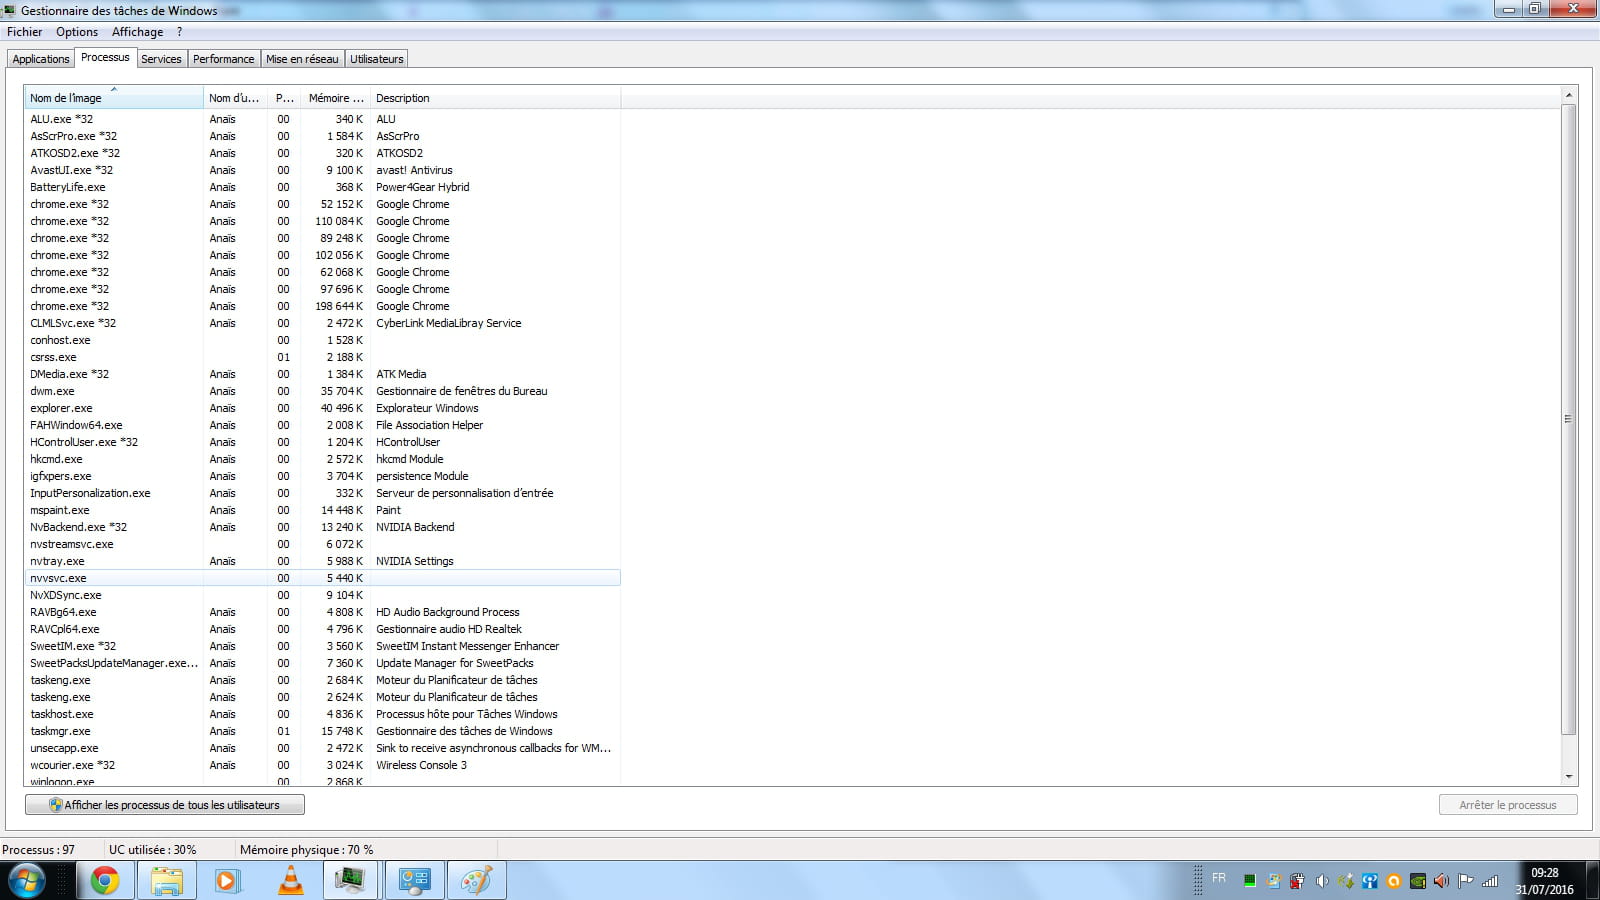Select the Processus tab
1600x900 pixels.
coord(105,57)
